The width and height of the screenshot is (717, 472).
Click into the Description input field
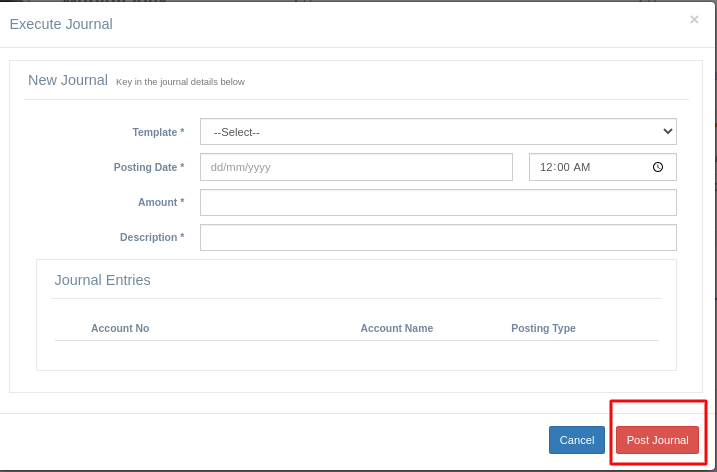(438, 237)
